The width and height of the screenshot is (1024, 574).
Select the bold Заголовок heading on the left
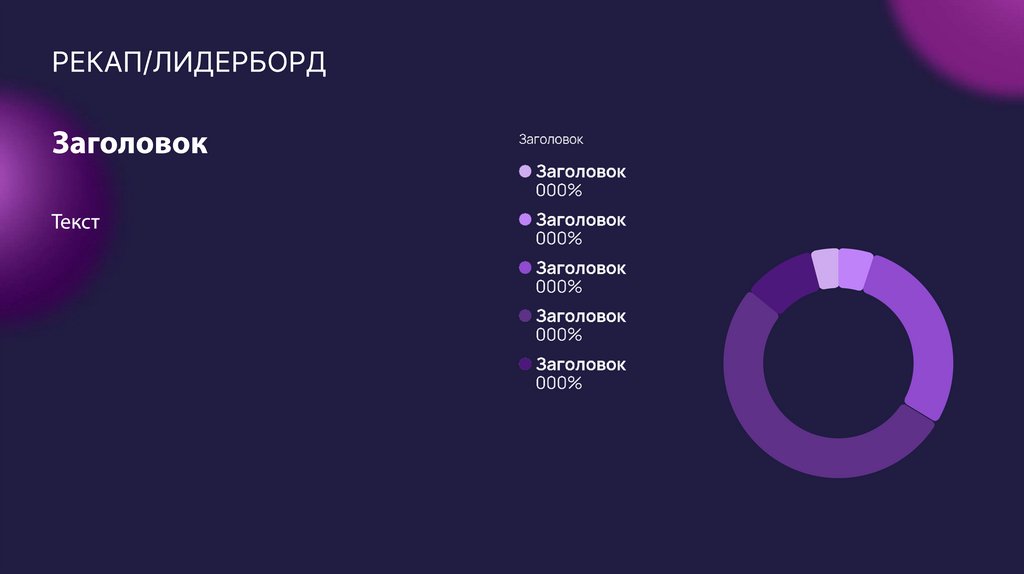coord(130,143)
